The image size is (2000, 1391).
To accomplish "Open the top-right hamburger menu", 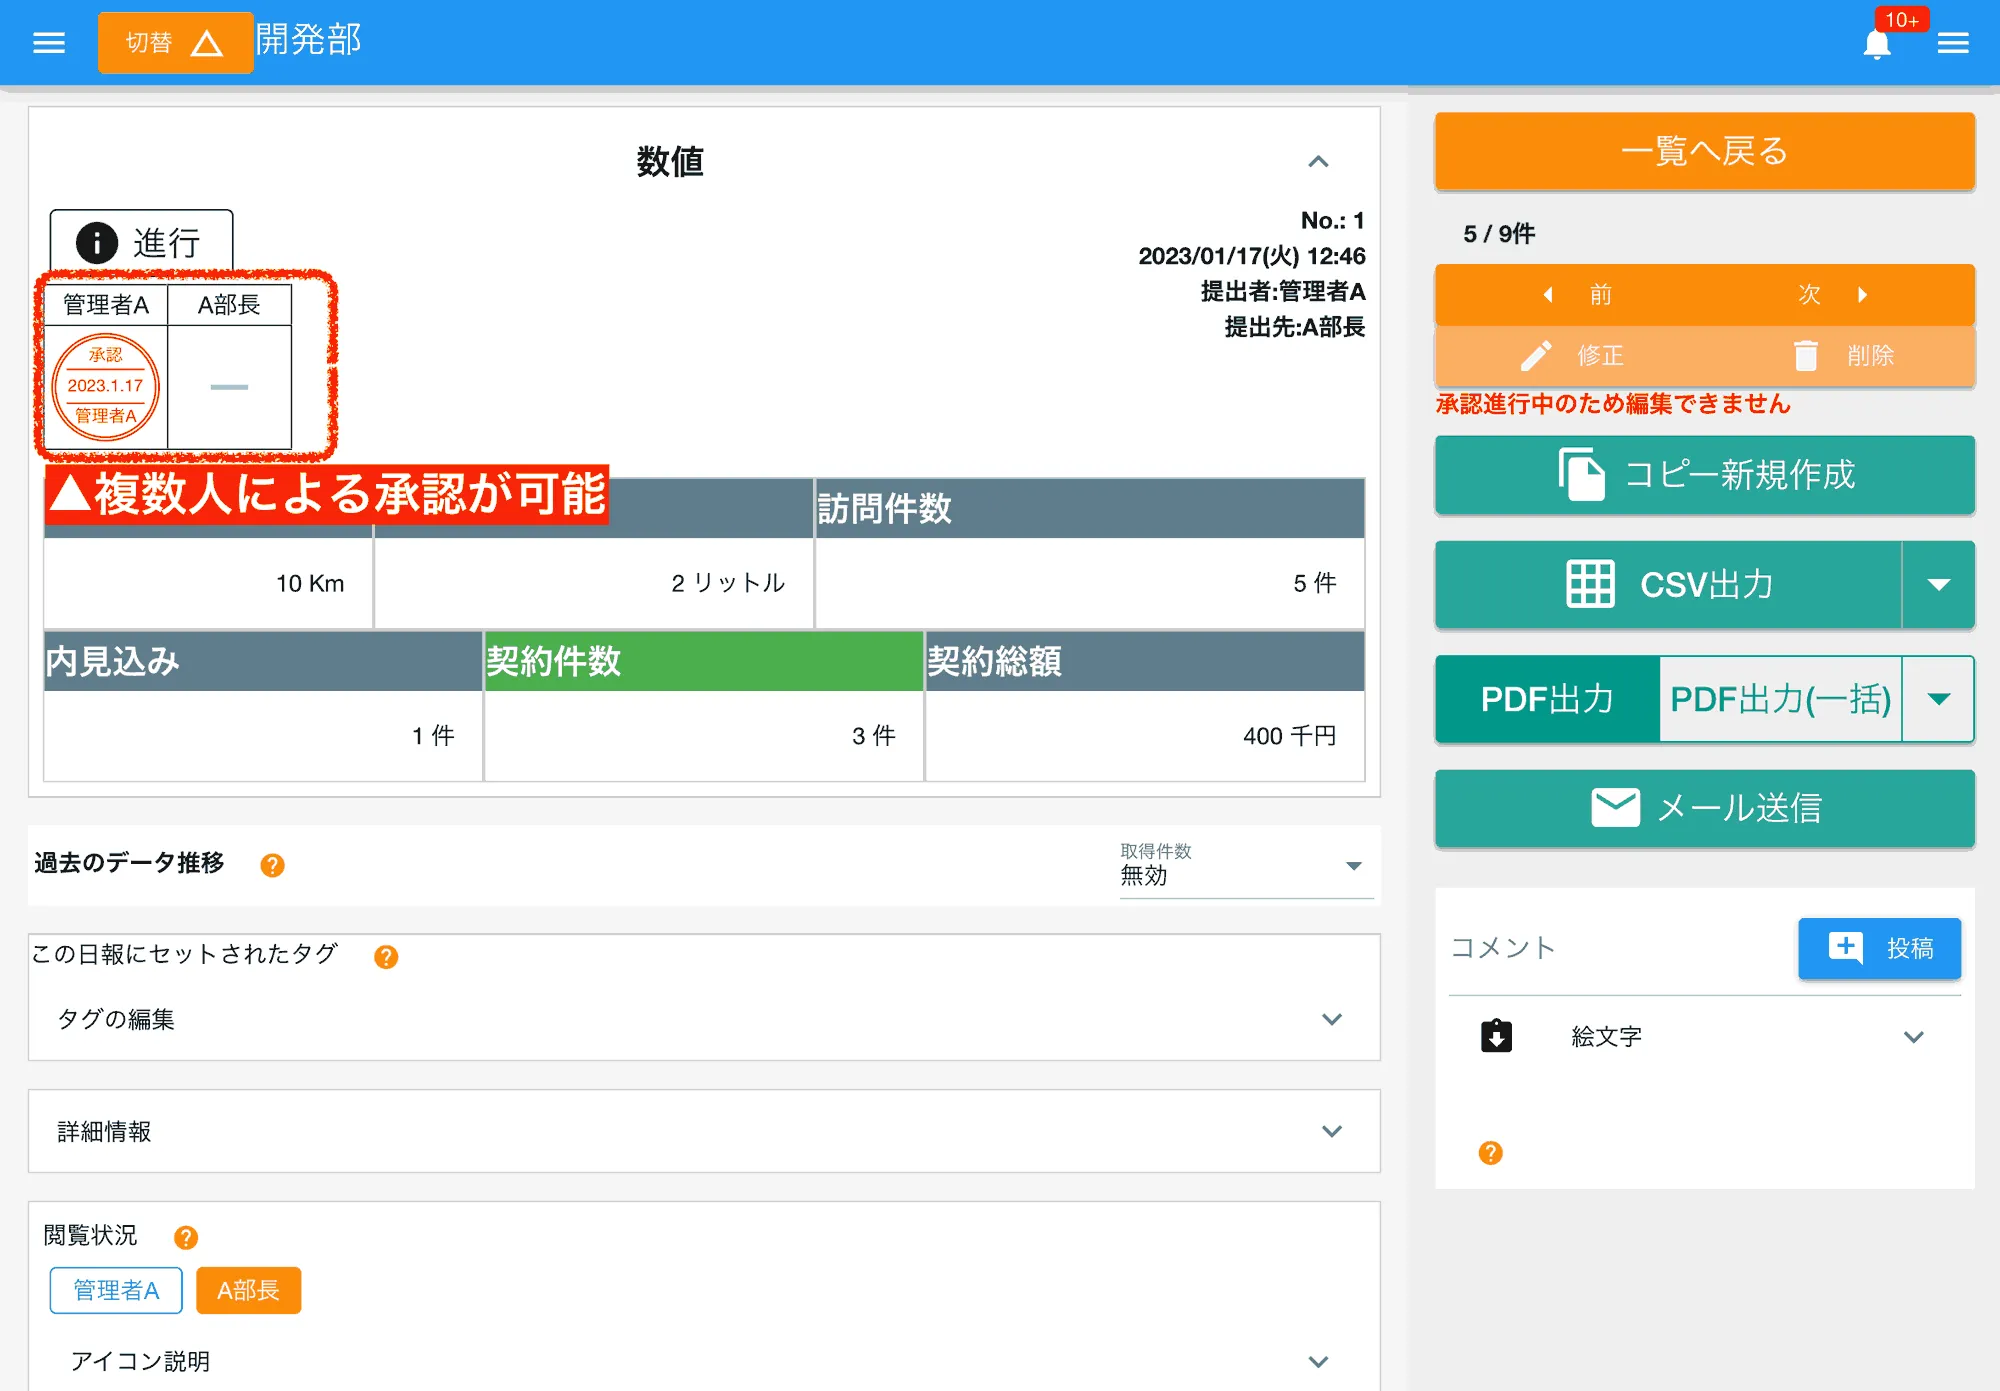I will coord(1952,43).
